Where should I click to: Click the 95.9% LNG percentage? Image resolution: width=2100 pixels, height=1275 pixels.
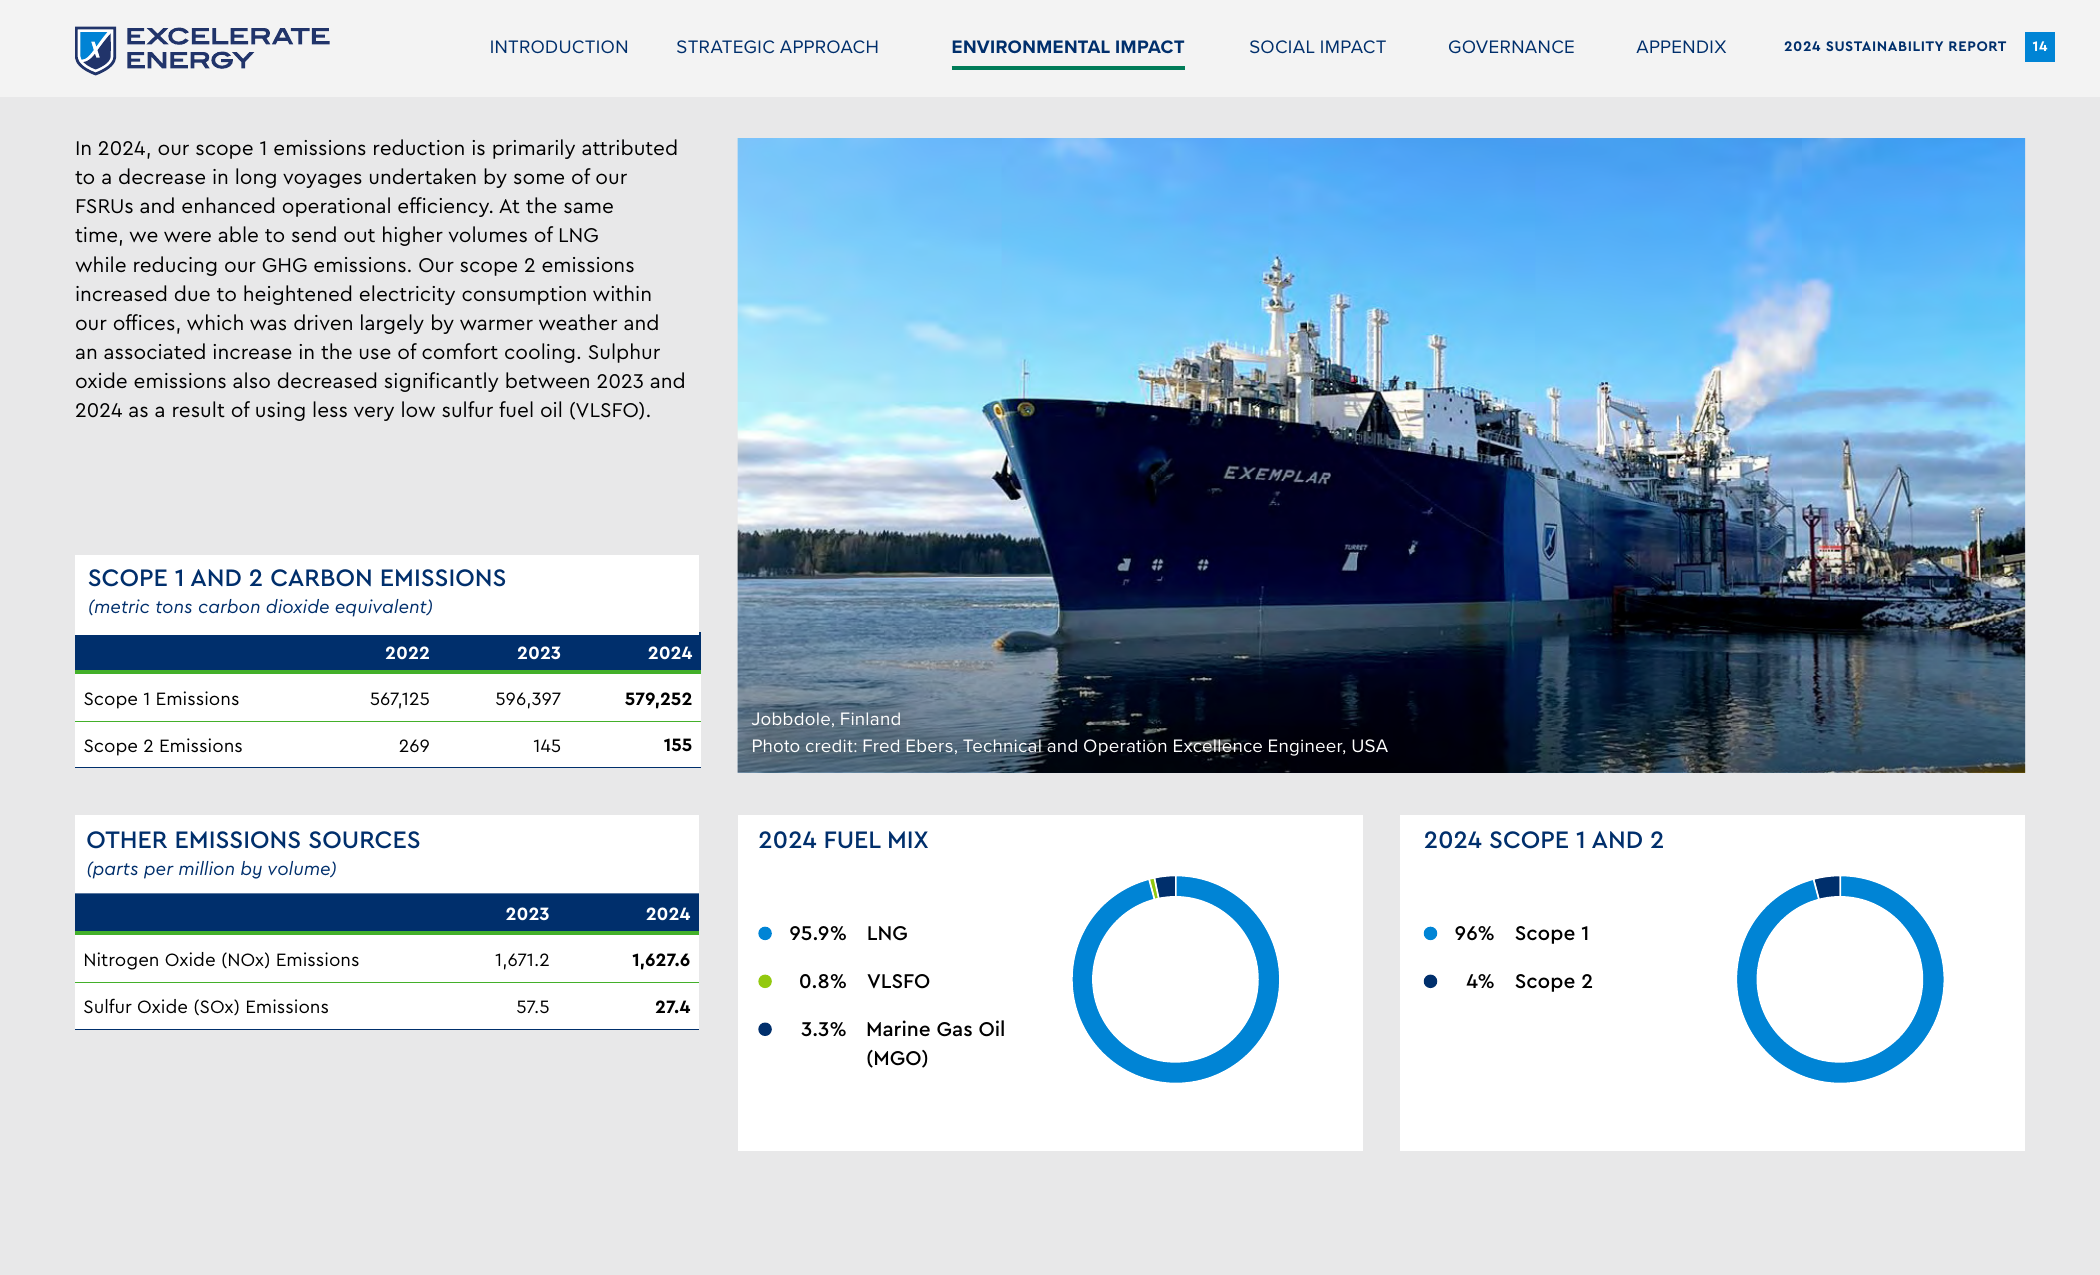(818, 933)
